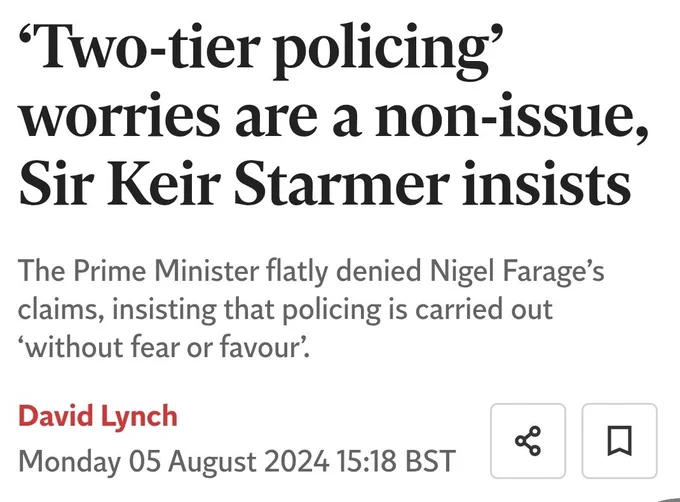Click the word 'insists' ending the headline
680x502 pixels.
pos(546,183)
